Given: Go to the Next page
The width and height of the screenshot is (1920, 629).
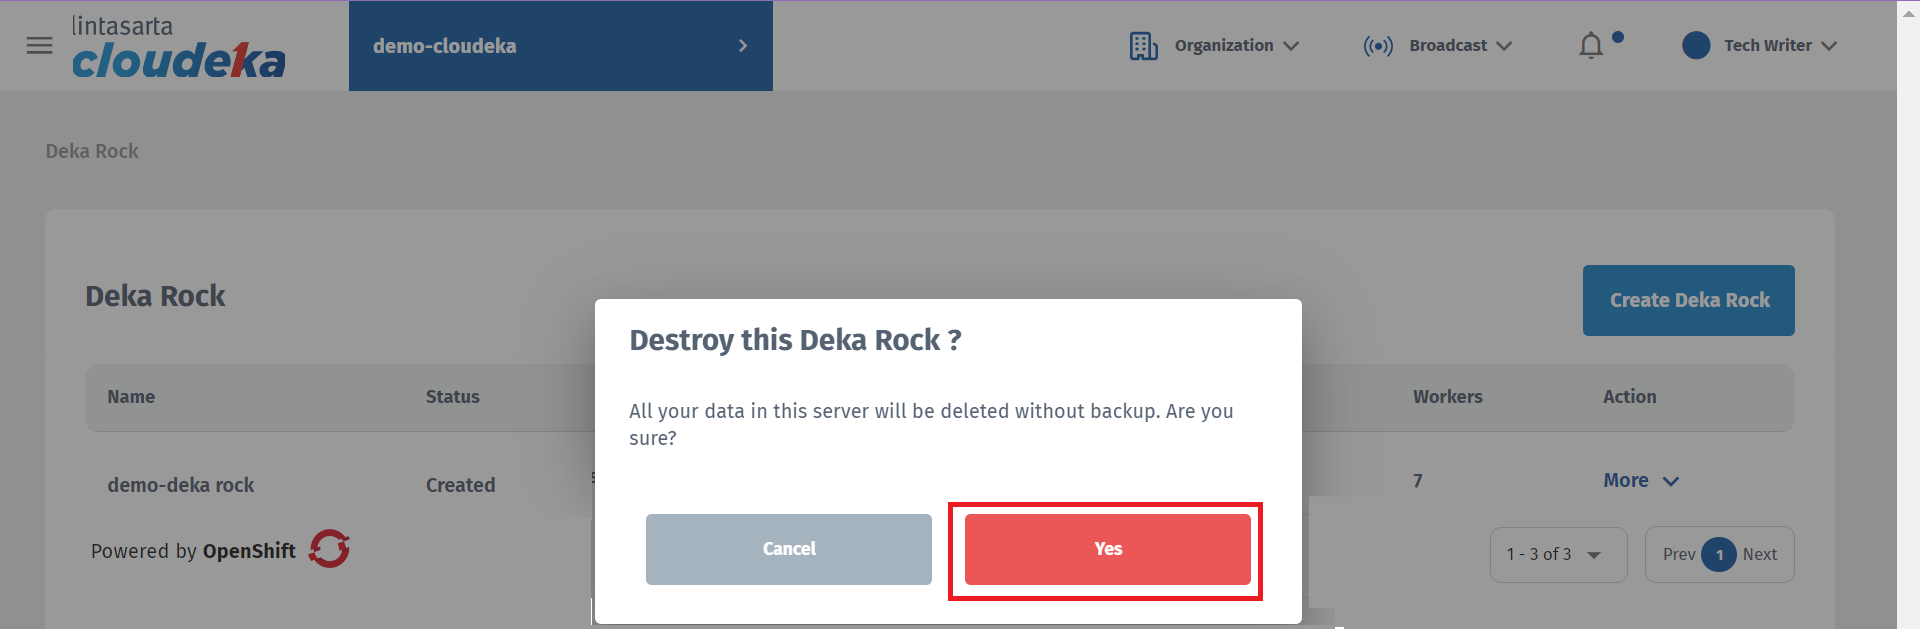Looking at the screenshot, I should tap(1760, 555).
